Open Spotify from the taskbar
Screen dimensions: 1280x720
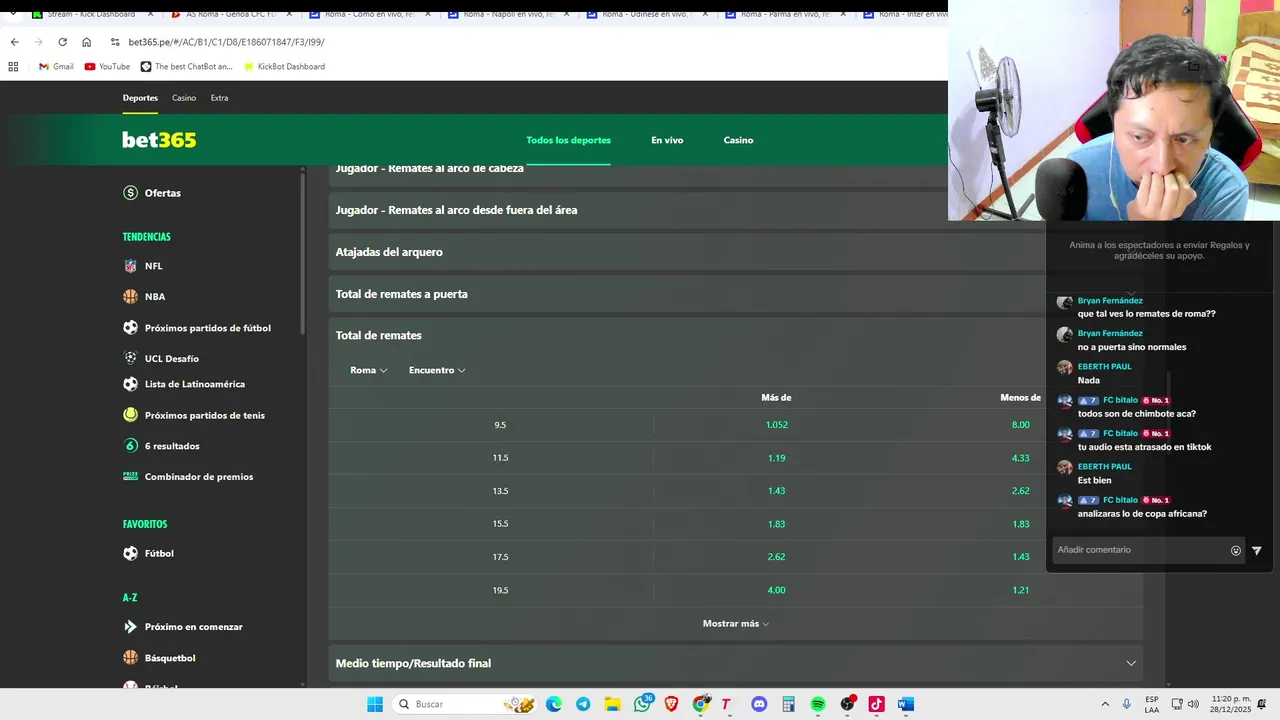pyautogui.click(x=818, y=704)
